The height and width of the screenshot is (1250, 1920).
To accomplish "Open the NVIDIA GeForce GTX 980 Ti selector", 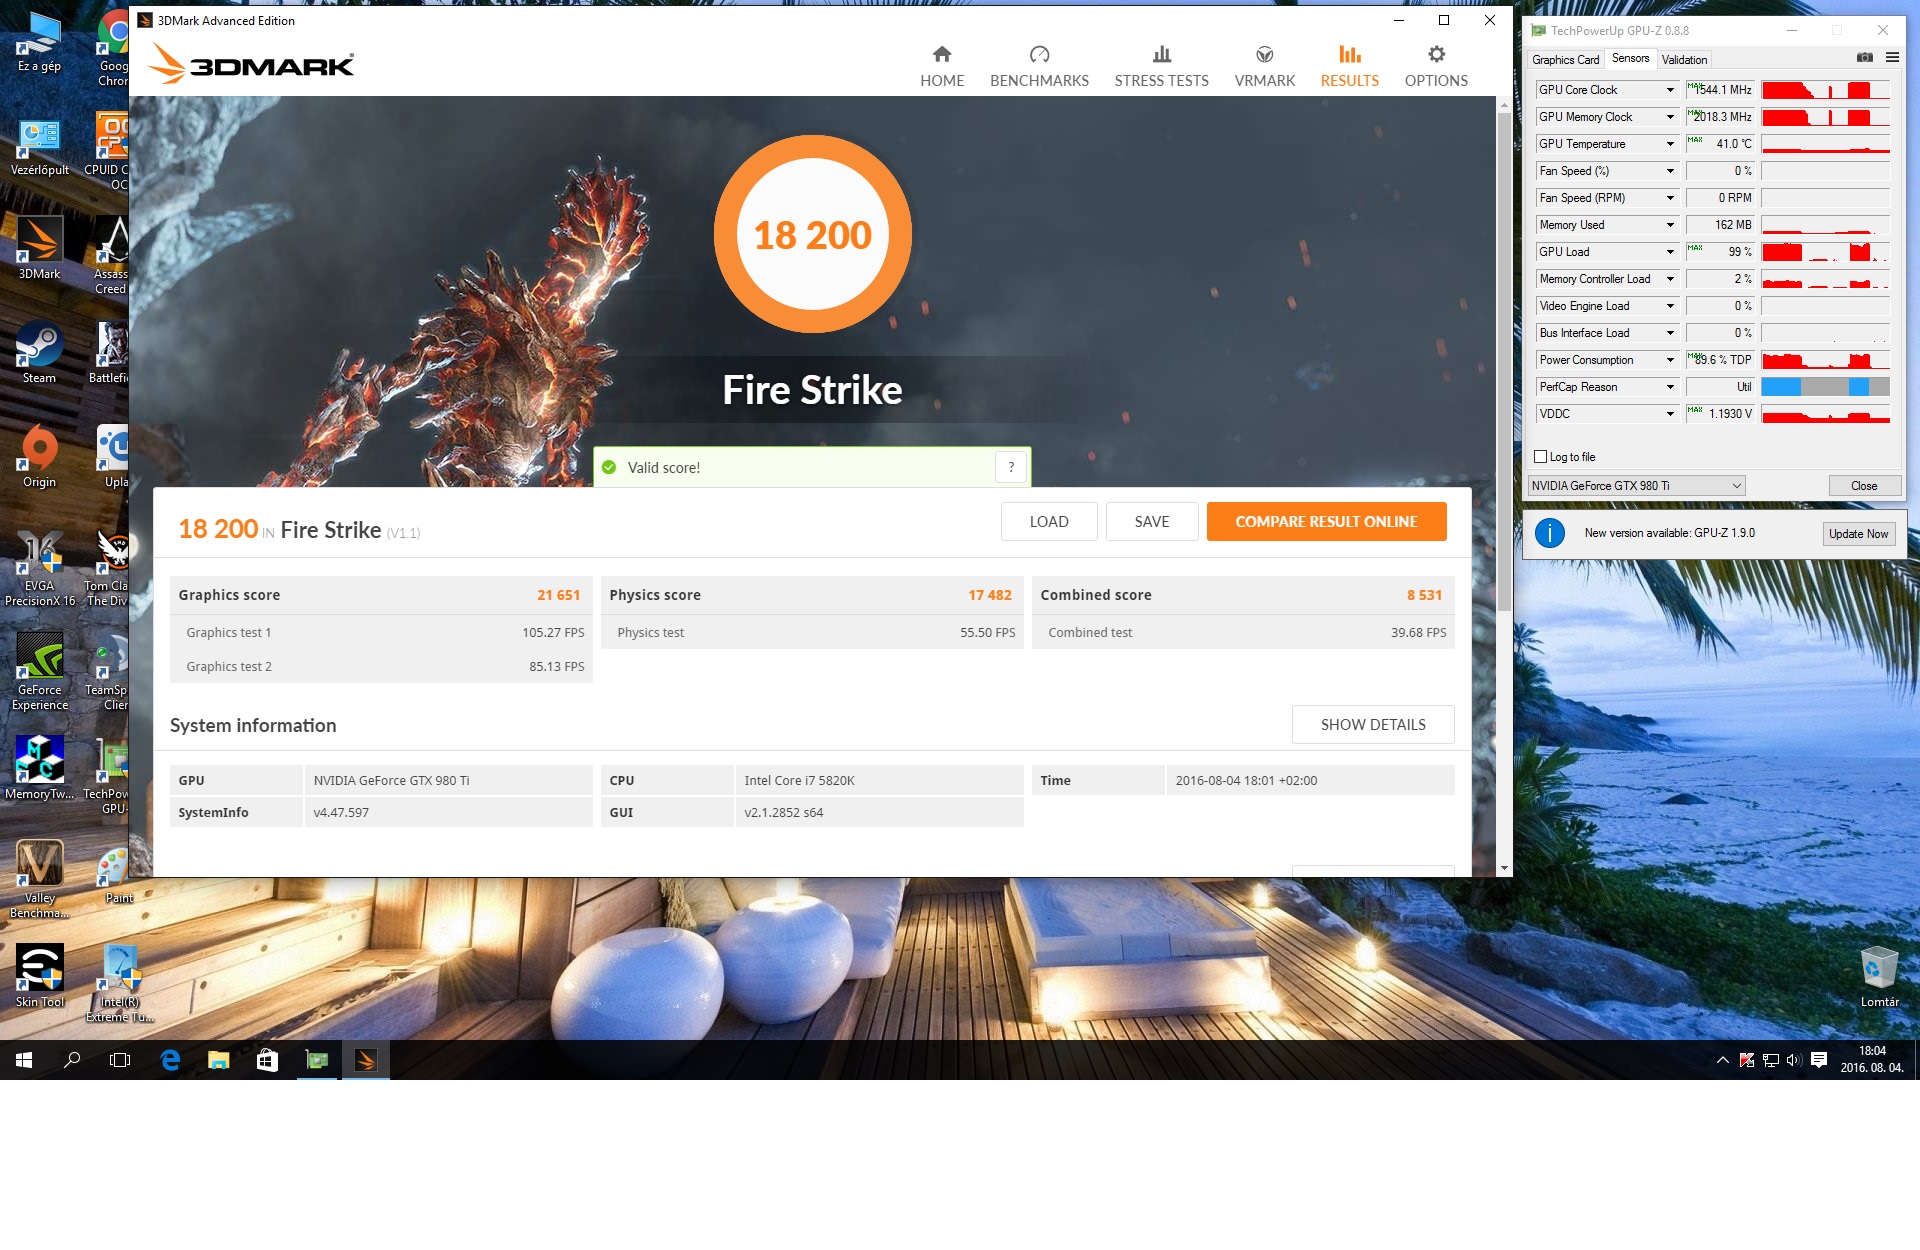I will (1637, 486).
